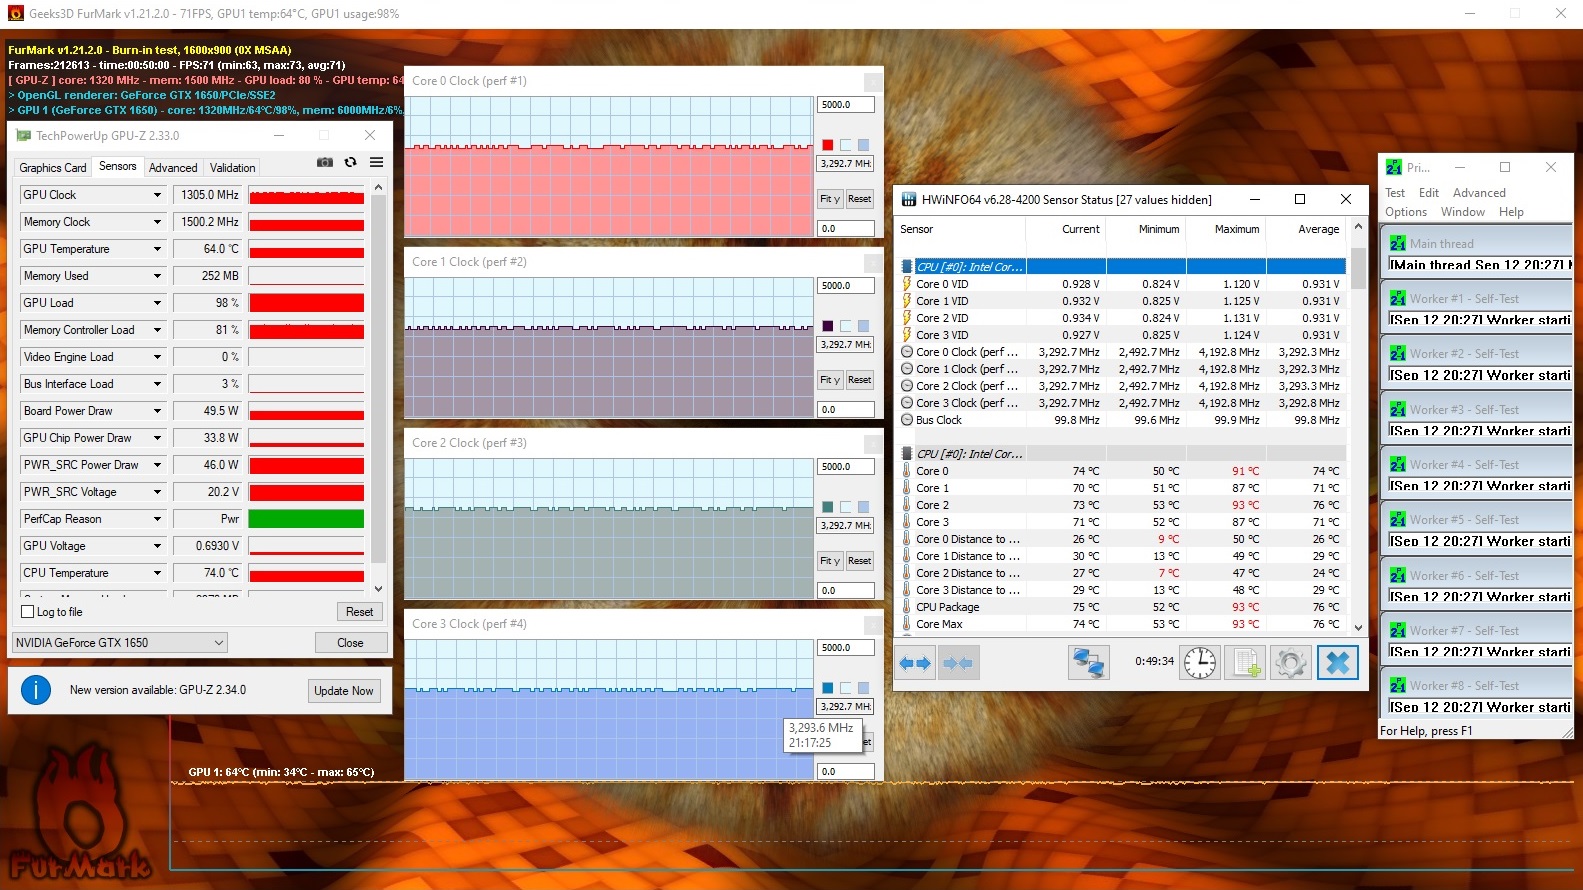Open the NVIDIA GeForce GTX 1650 selector
1583x890 pixels.
(120, 643)
